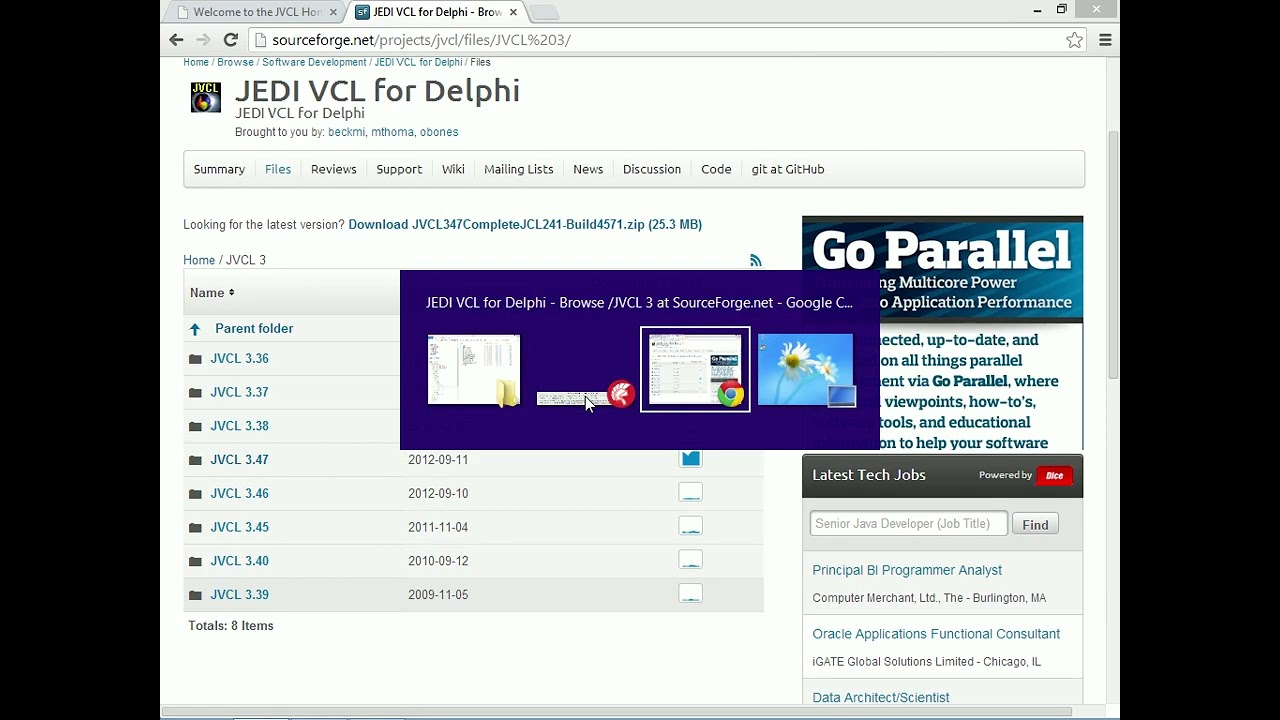Viewport: 1280px width, 720px height.
Task: Go to the Parent folder link
Action: pyautogui.click(x=254, y=329)
